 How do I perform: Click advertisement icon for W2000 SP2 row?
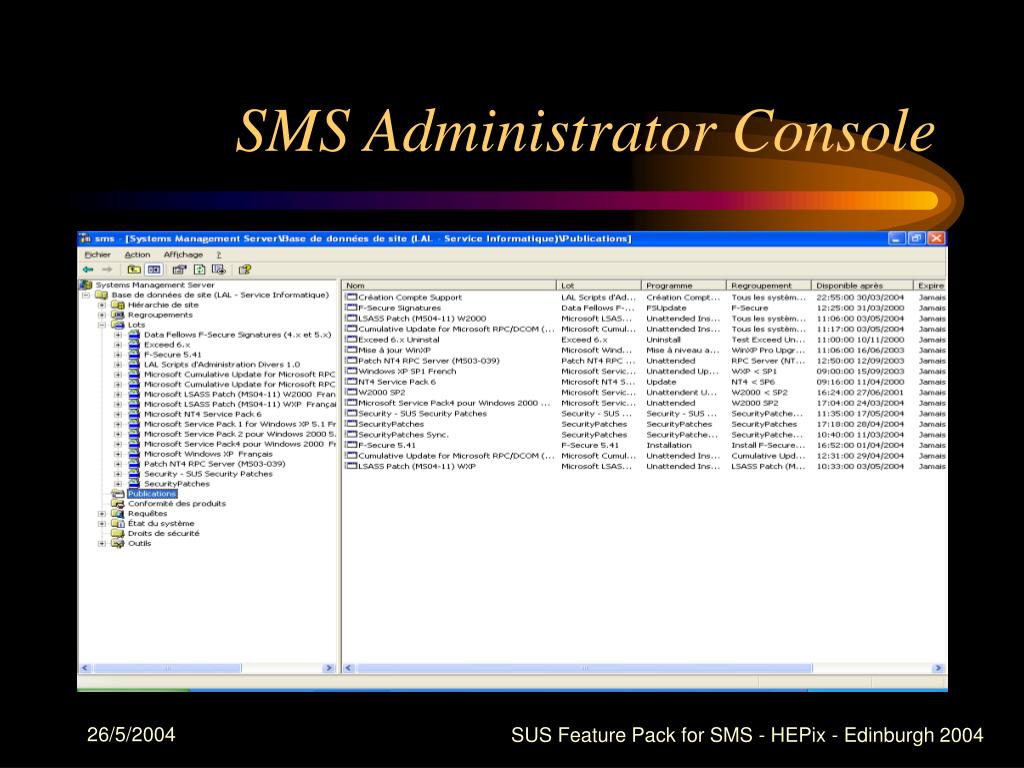click(351, 392)
